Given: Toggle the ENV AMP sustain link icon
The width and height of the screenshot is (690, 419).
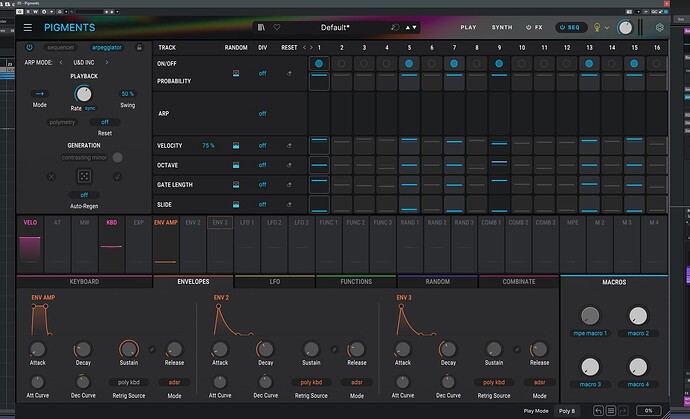Looking at the screenshot, I should [152, 349].
